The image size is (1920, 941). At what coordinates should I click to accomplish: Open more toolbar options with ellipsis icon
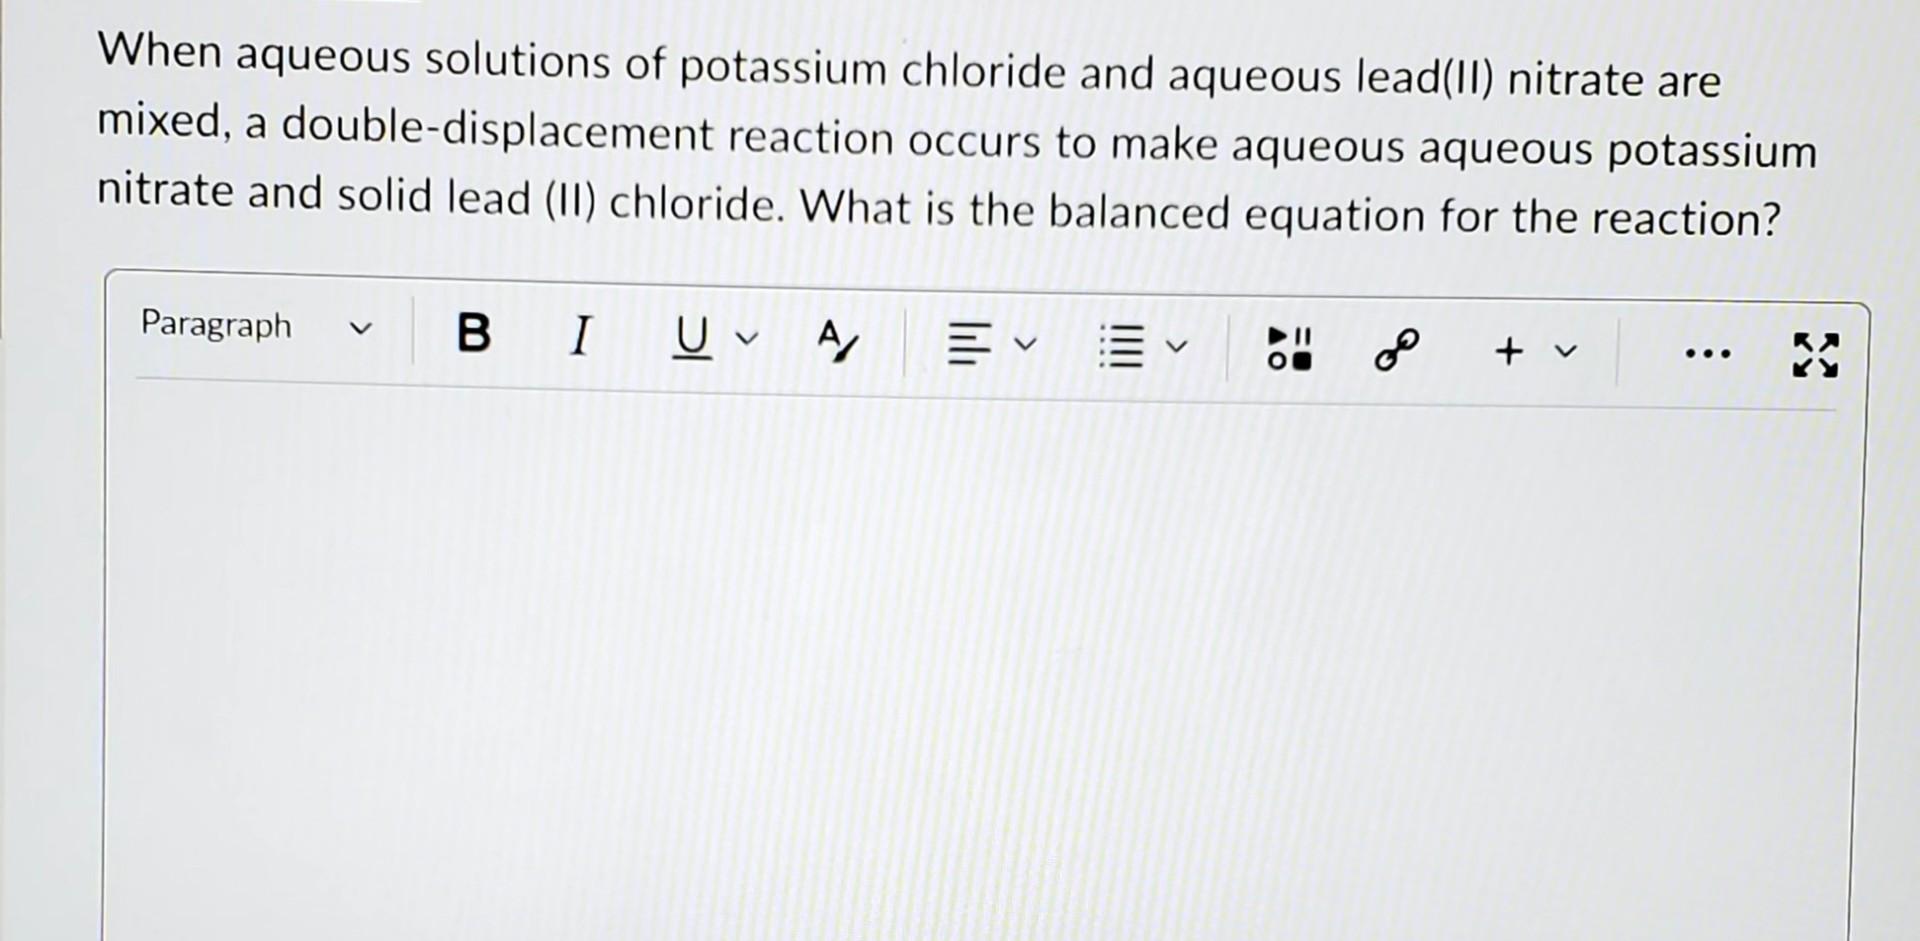pyautogui.click(x=1708, y=352)
